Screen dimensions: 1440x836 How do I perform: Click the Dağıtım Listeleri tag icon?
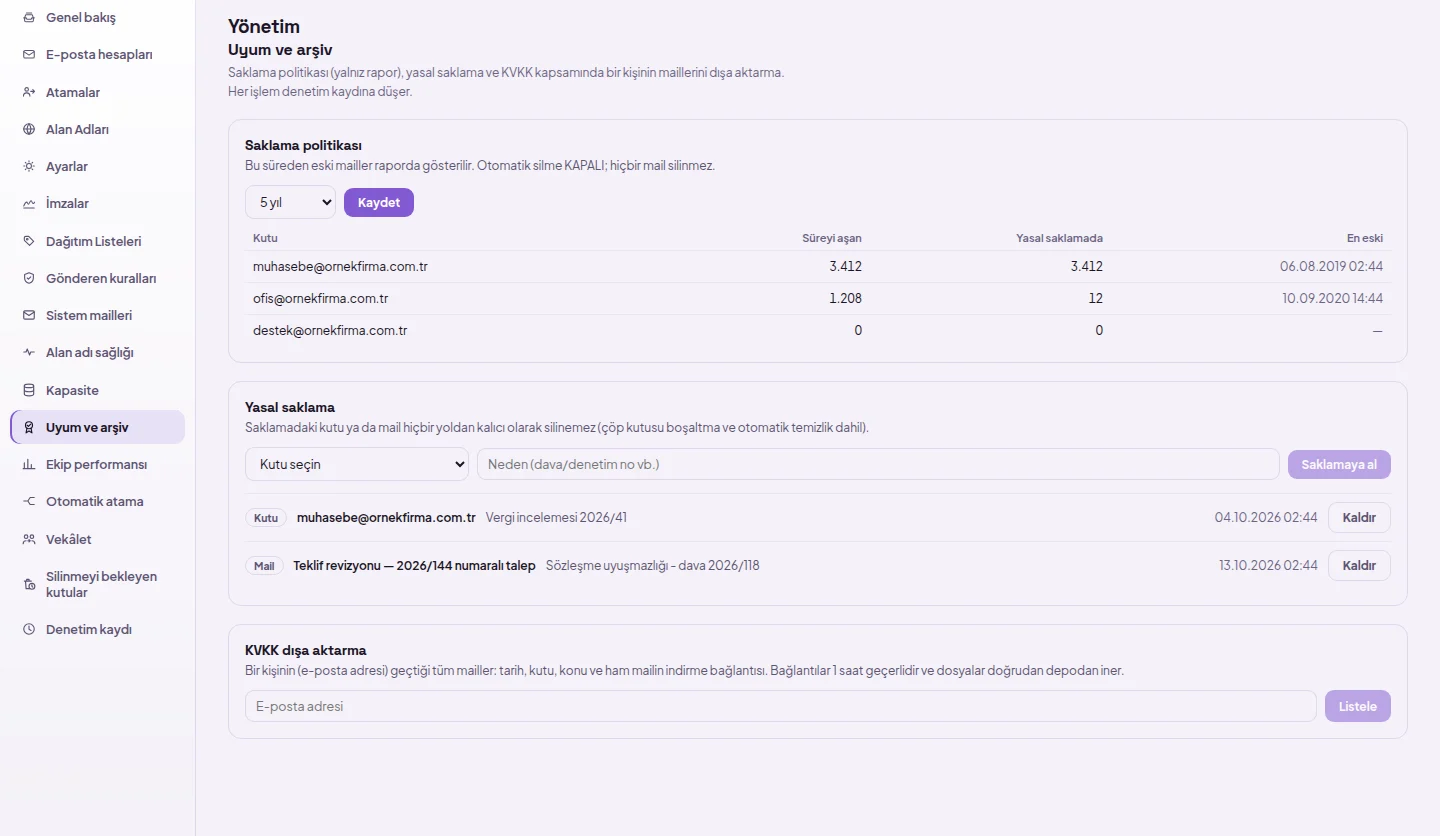click(x=29, y=241)
